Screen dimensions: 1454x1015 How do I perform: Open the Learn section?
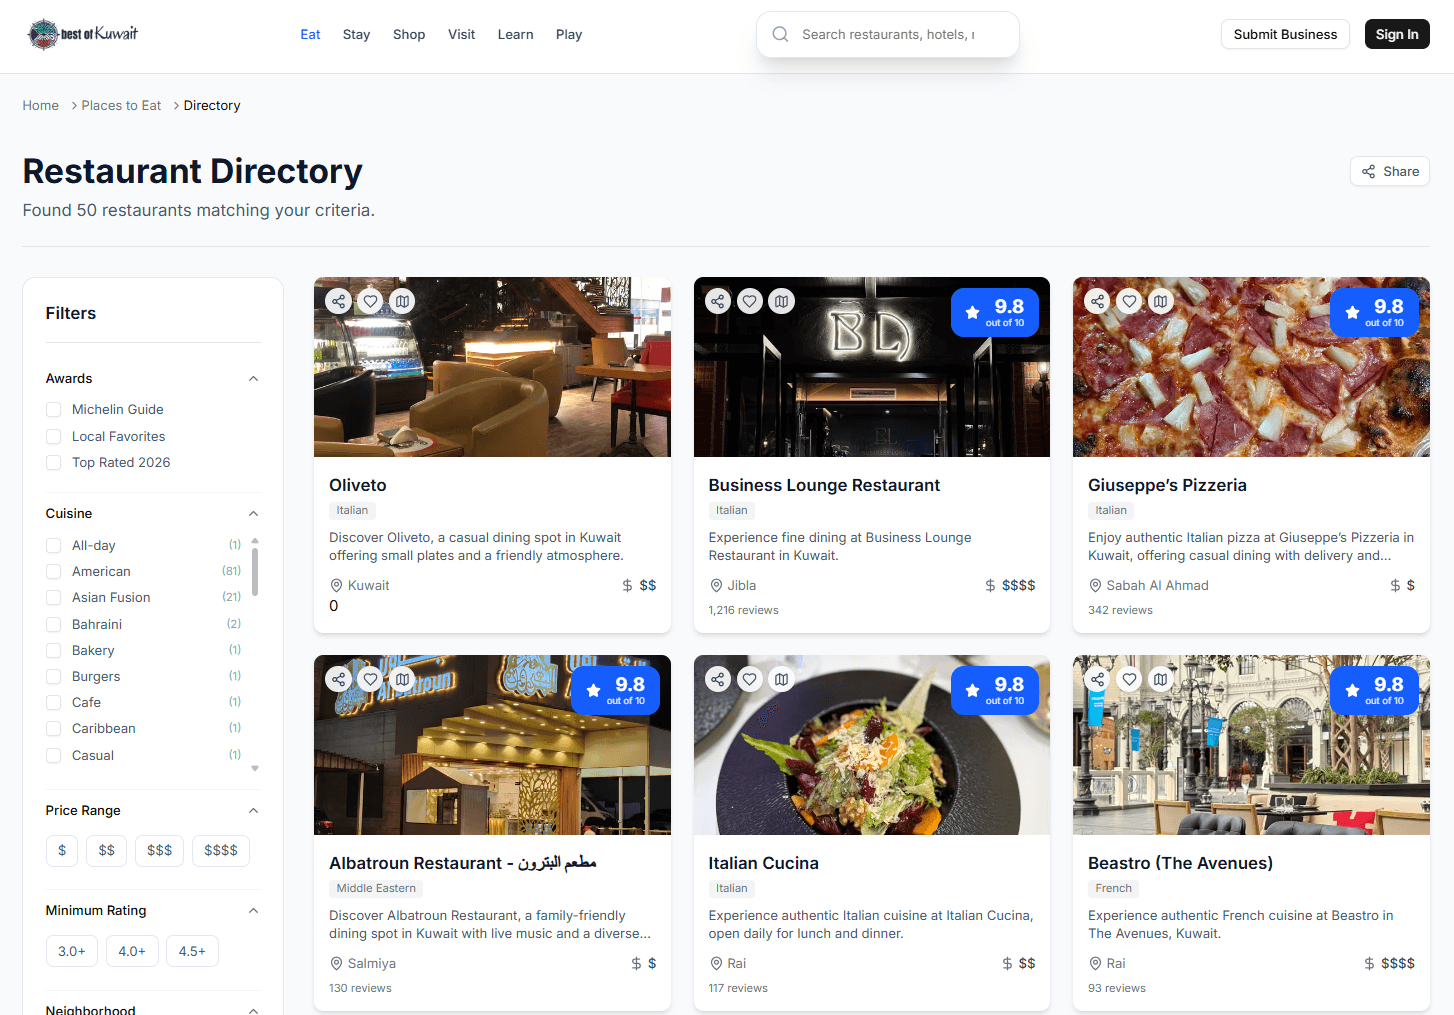[515, 34]
